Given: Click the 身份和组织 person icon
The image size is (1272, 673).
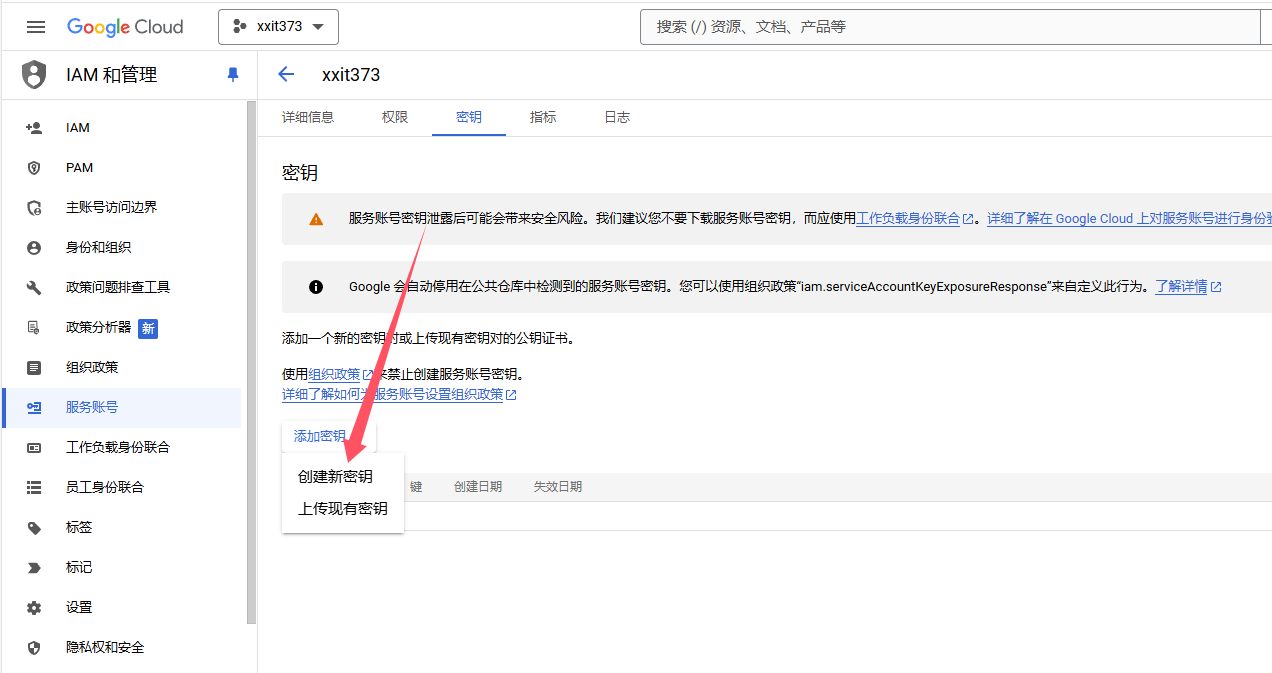Looking at the screenshot, I should (34, 248).
